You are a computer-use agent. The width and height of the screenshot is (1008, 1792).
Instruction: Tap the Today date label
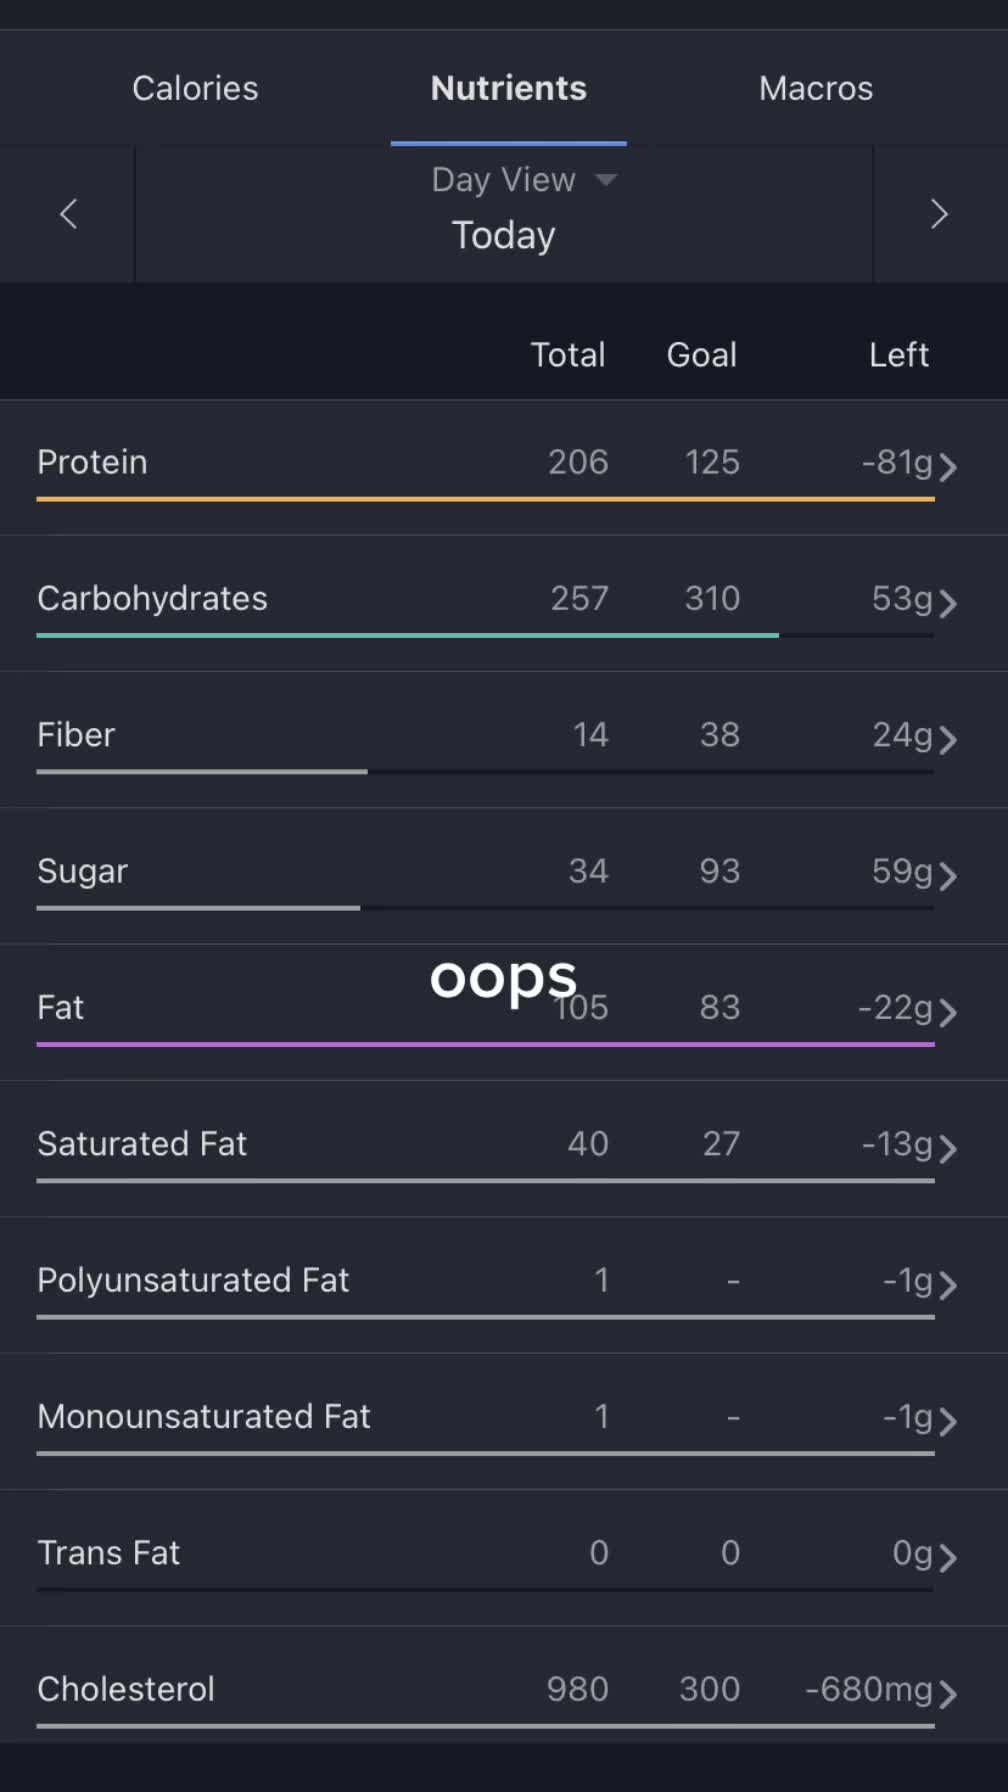click(x=504, y=235)
